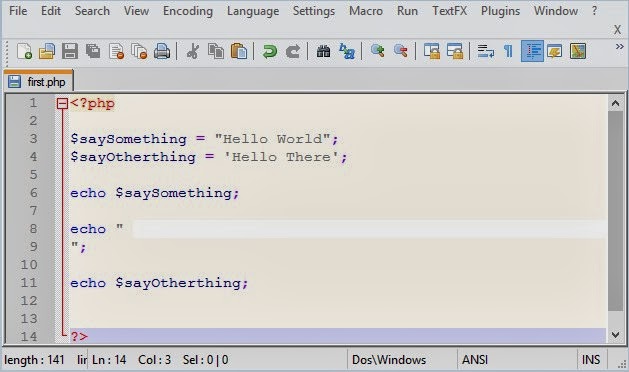Toggle the highlighted indent guide icon

point(532,51)
